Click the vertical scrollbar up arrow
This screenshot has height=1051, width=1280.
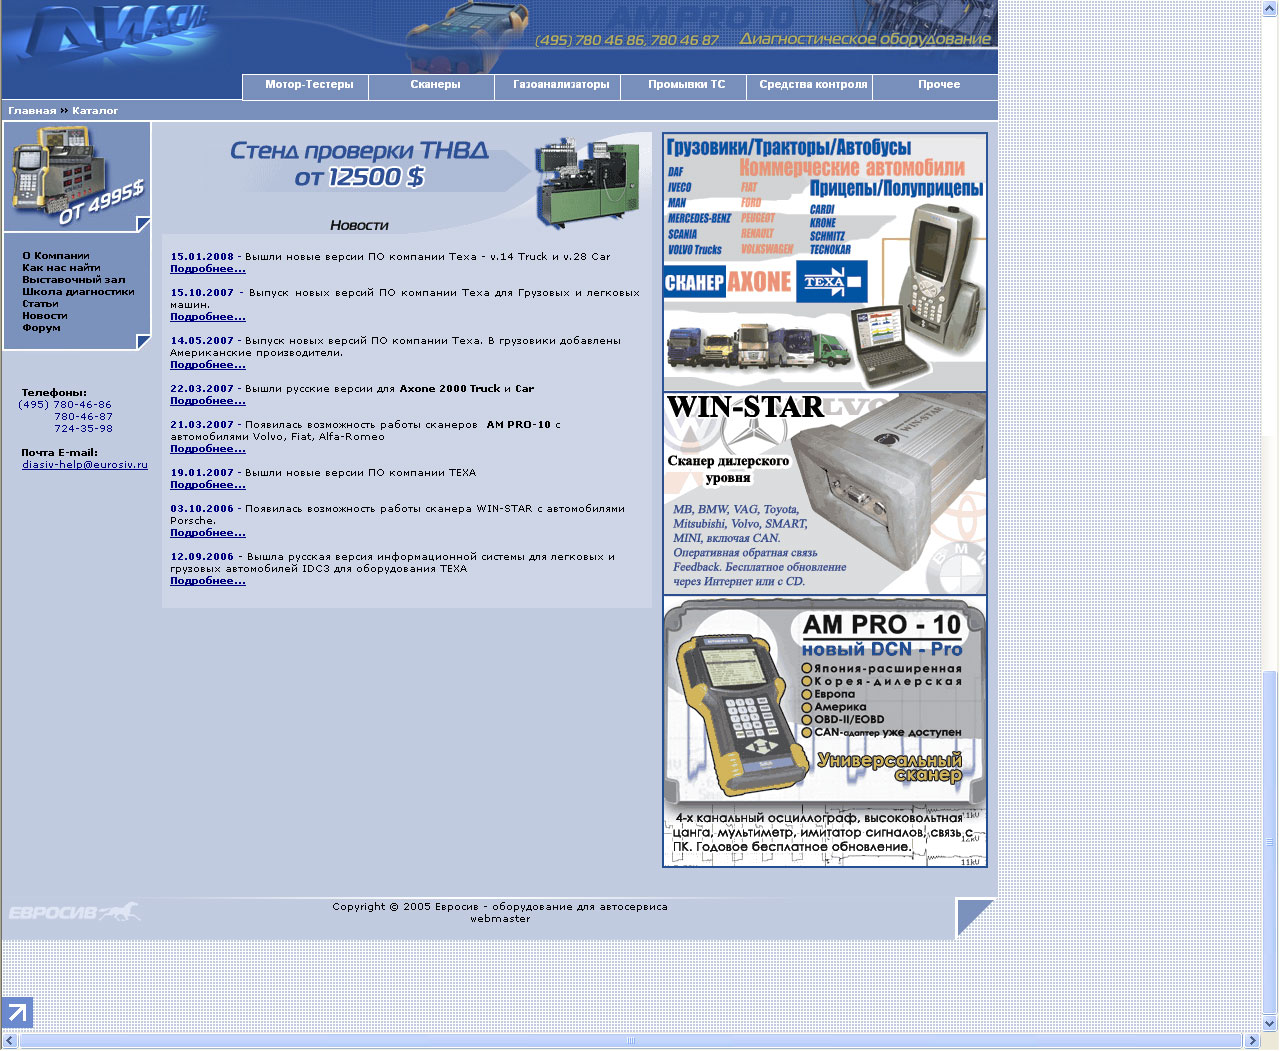[x=1270, y=8]
